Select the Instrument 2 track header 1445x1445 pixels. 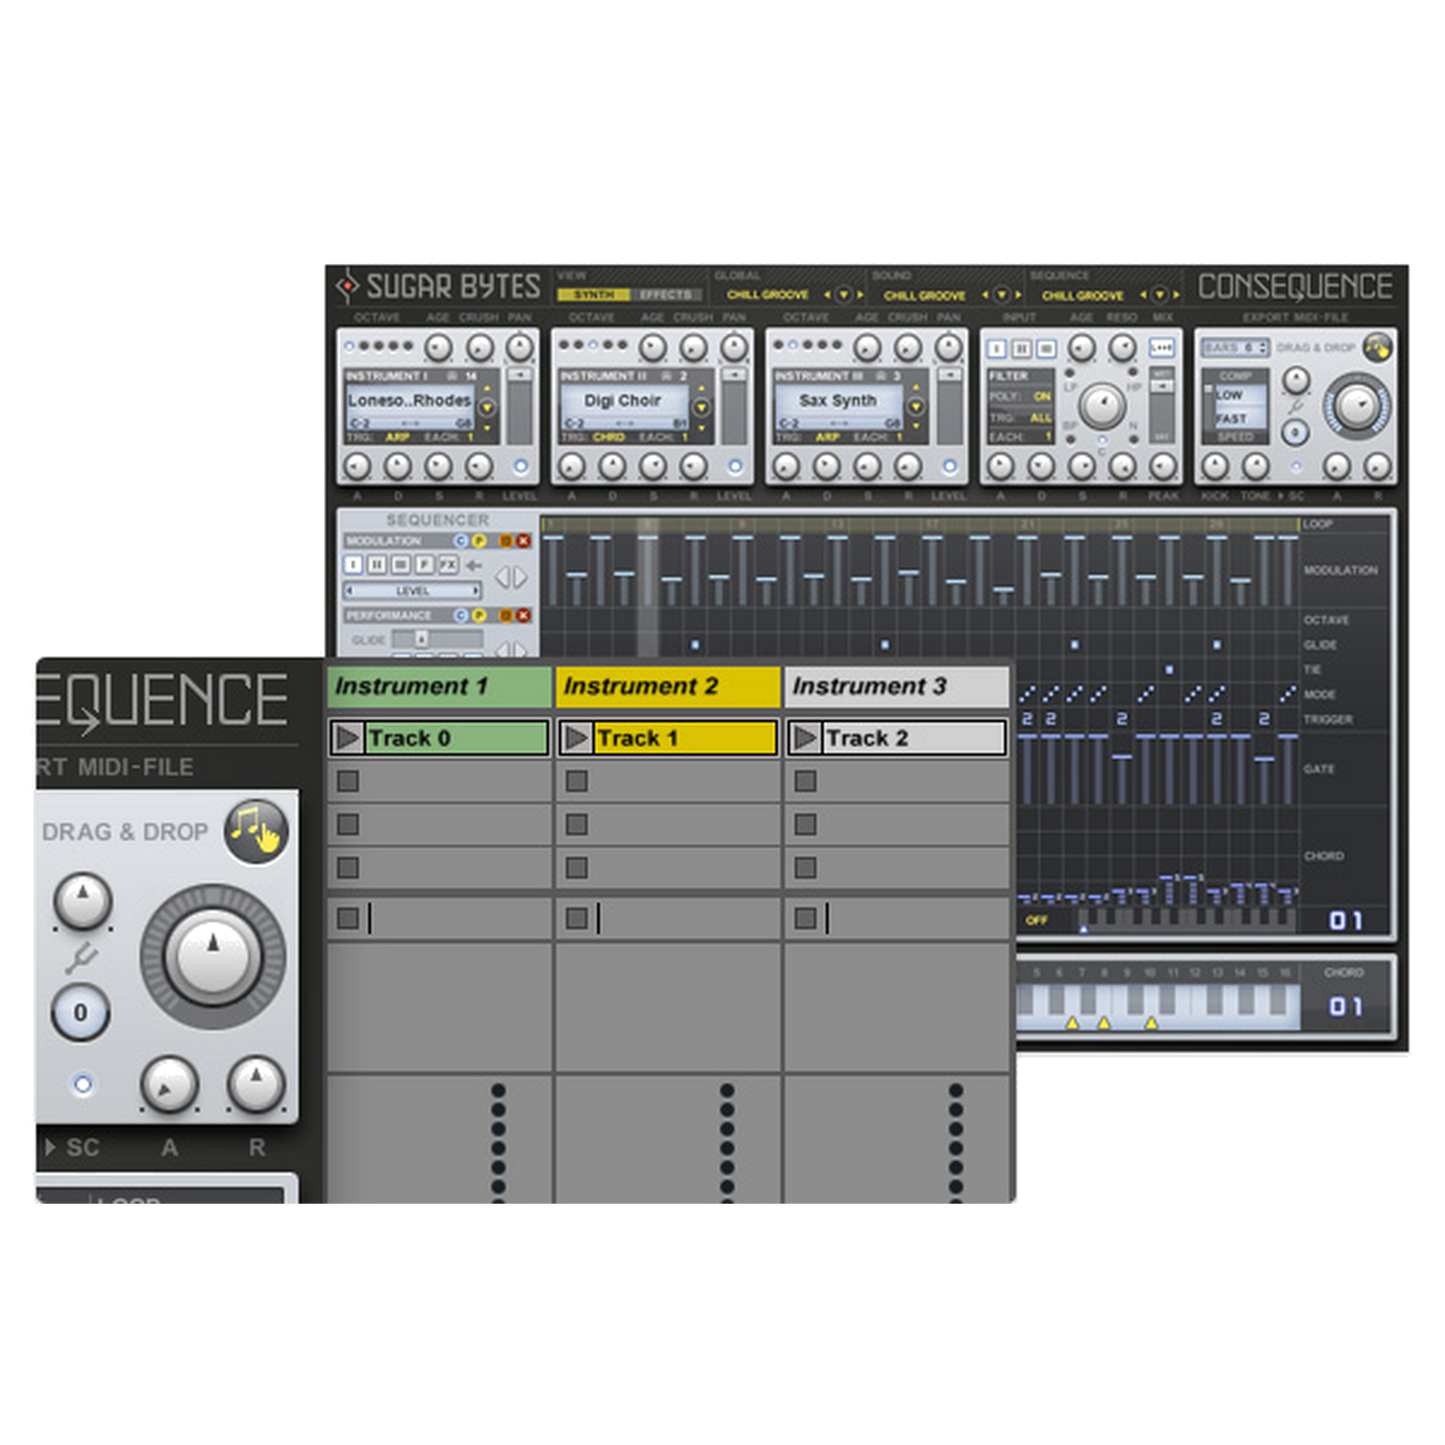667,687
